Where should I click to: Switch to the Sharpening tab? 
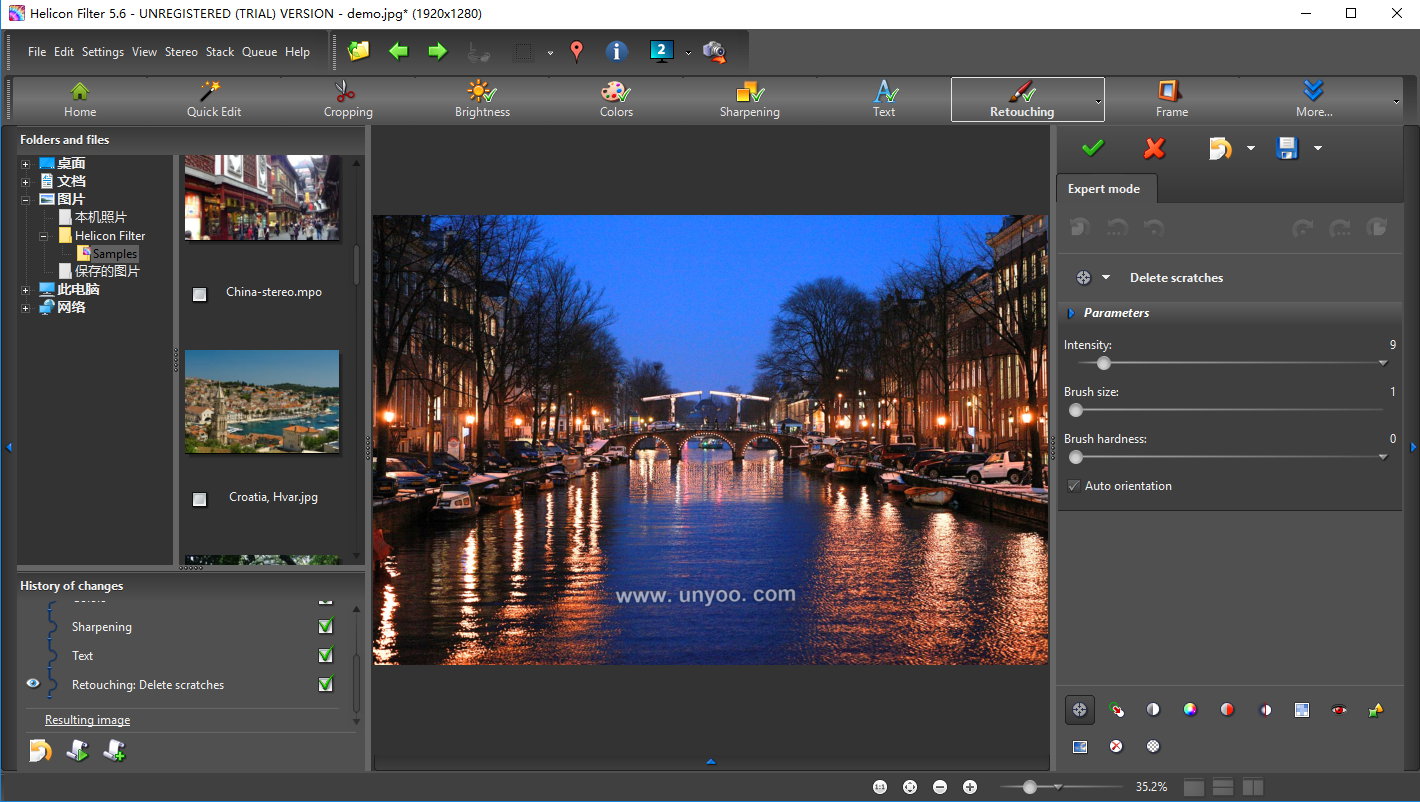[x=749, y=100]
